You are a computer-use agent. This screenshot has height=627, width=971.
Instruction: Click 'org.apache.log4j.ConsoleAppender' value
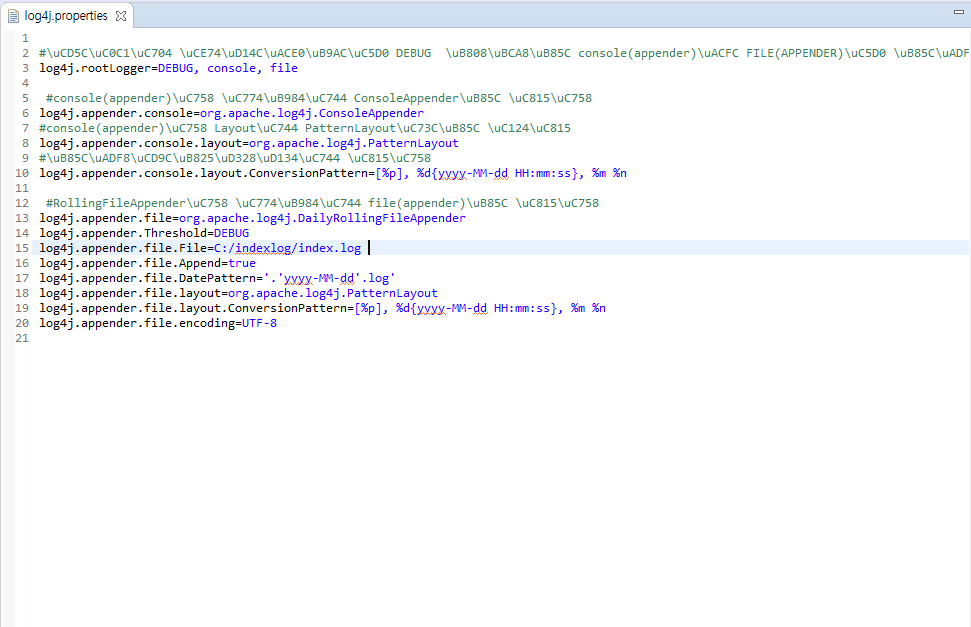point(311,113)
